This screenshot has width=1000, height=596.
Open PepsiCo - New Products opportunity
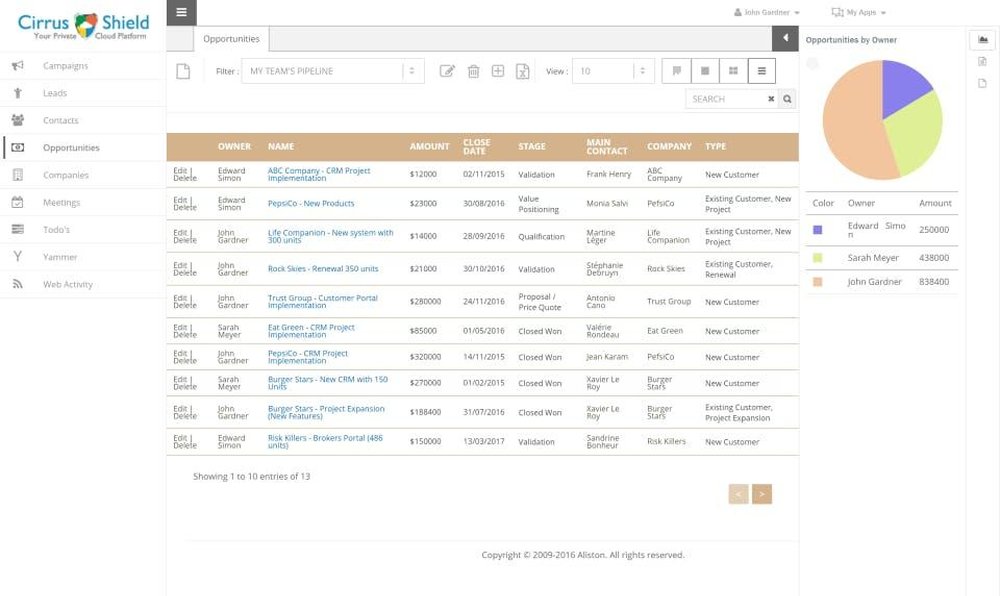311,203
